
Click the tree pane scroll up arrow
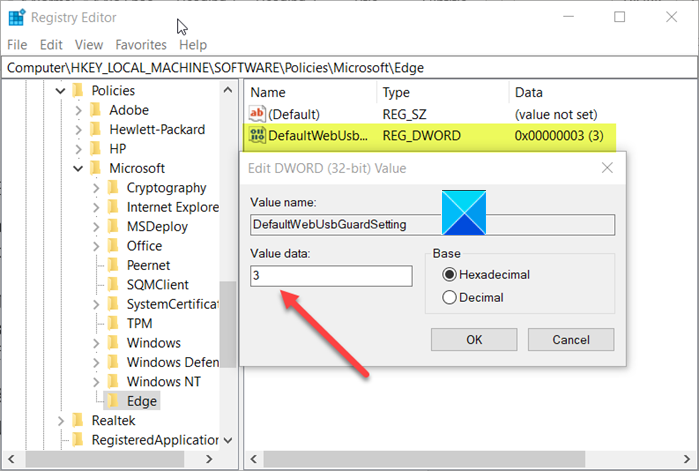pos(228,90)
